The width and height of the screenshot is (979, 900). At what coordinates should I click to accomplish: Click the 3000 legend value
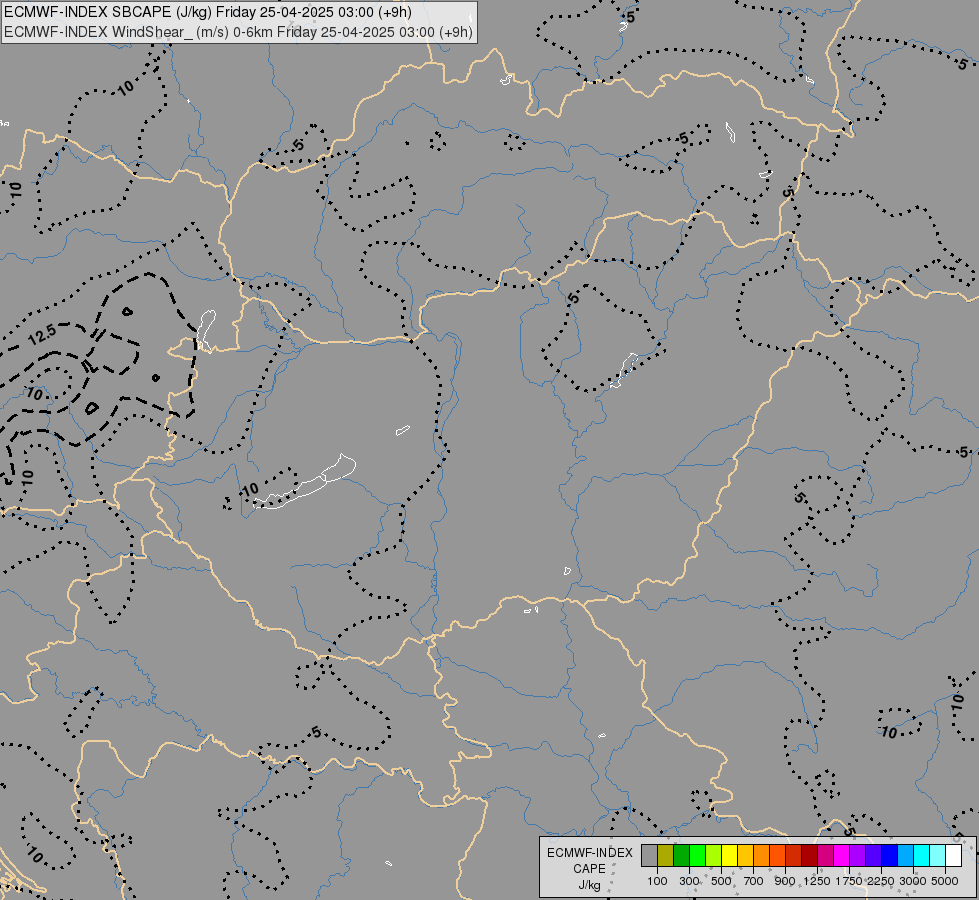pyautogui.click(x=913, y=881)
